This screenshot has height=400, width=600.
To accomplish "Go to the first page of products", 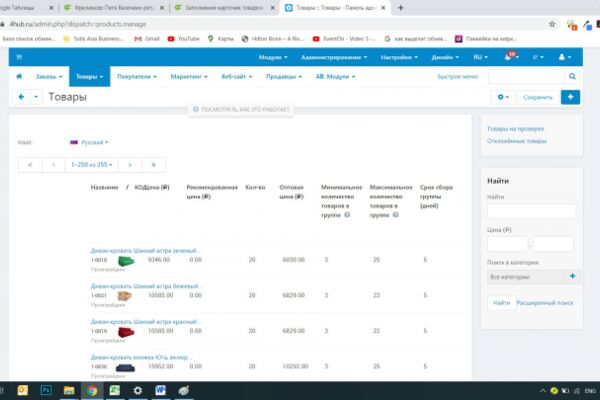I will click(x=30, y=165).
